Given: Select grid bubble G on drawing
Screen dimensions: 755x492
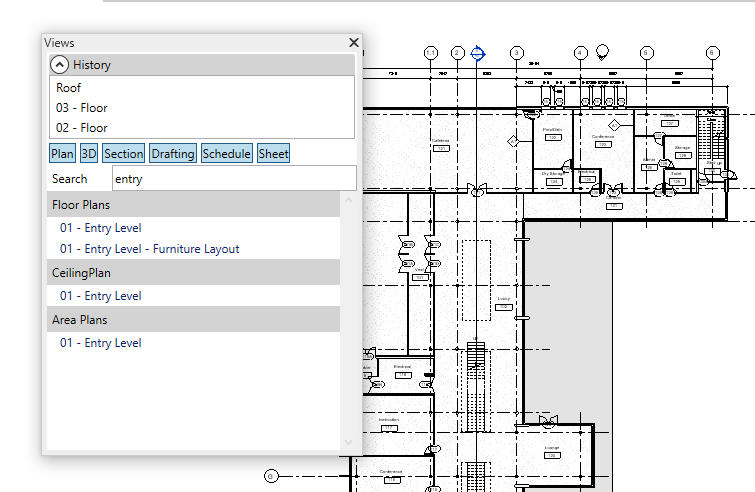Looking at the screenshot, I should click(x=271, y=476).
